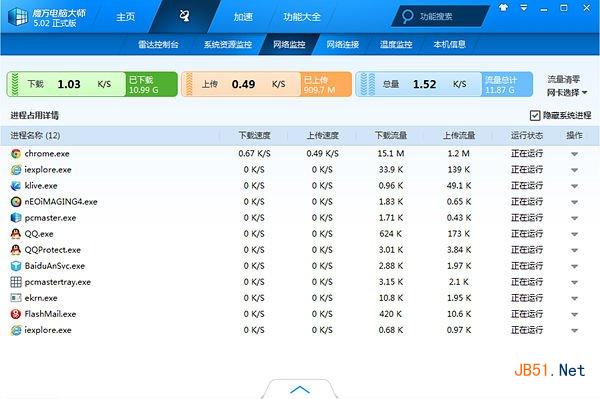Viewport: 600px width, 399px height.
Task: Switch to the 温度监控 tab
Action: tap(396, 44)
